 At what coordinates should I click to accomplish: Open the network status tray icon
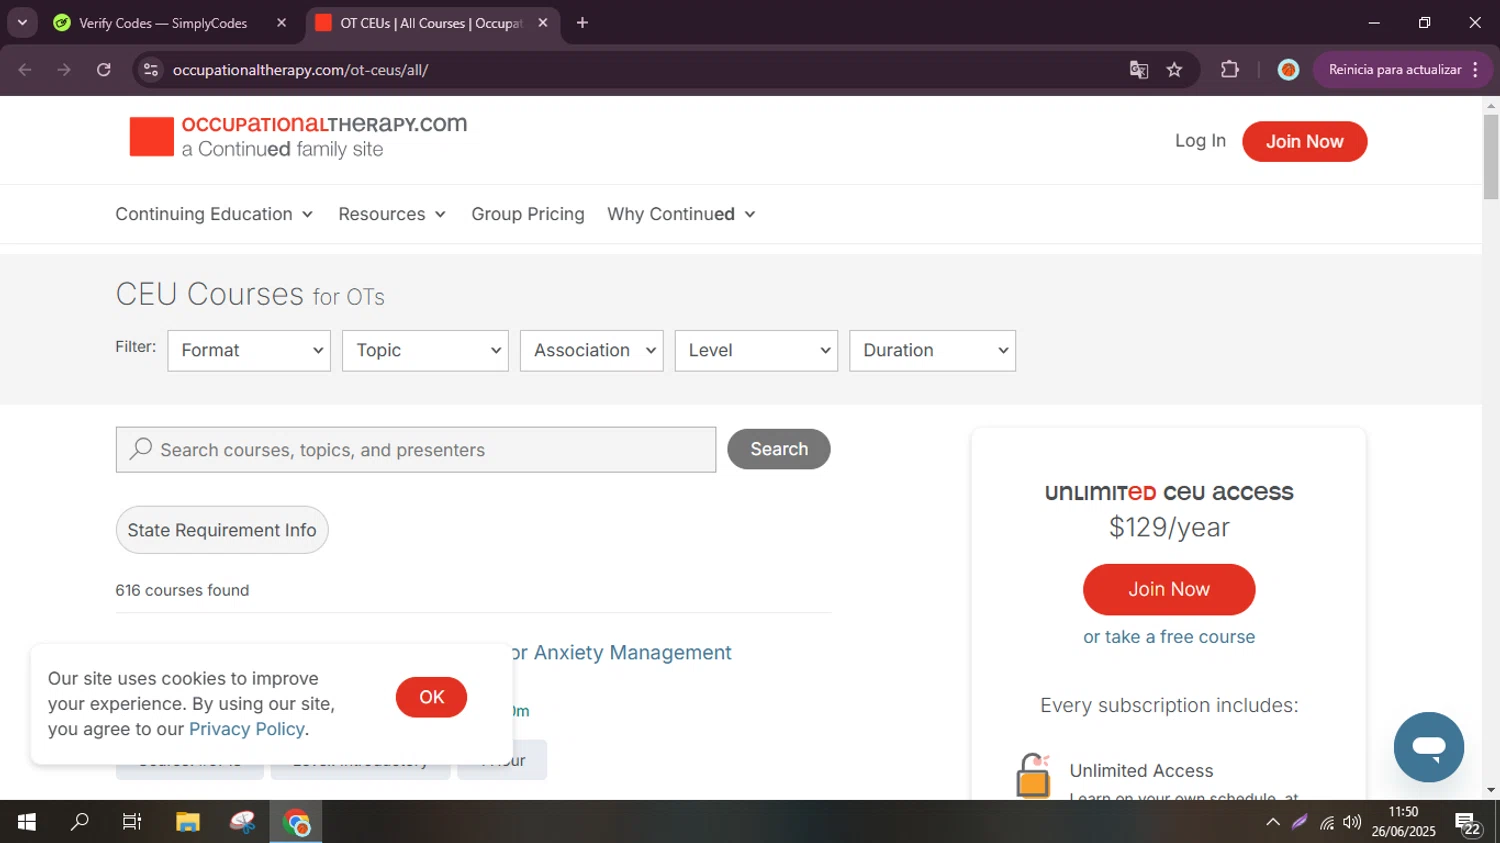(1326, 823)
